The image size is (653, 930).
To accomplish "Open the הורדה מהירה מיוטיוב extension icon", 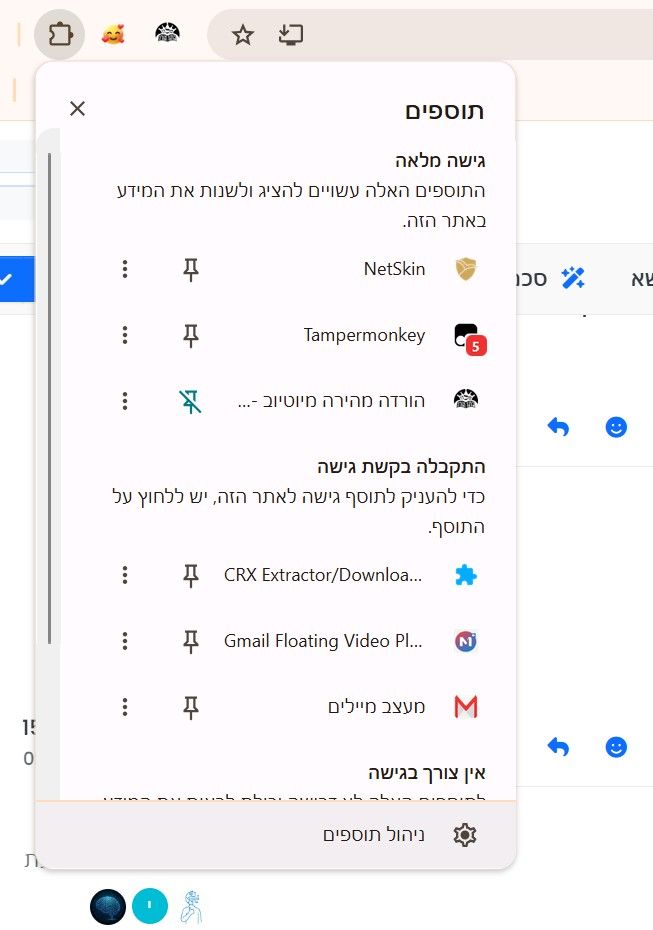I will [x=466, y=400].
